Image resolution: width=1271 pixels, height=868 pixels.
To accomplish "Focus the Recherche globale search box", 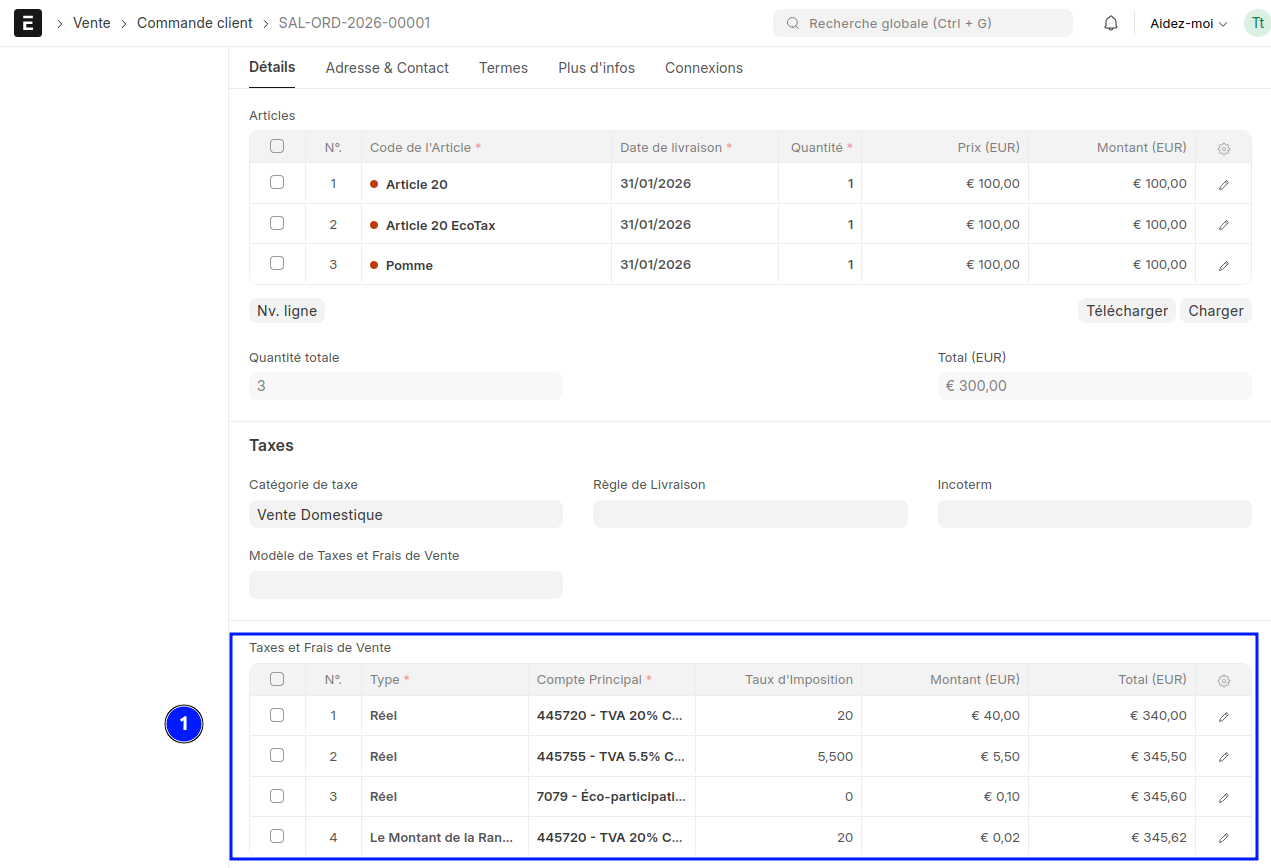I will (923, 23).
